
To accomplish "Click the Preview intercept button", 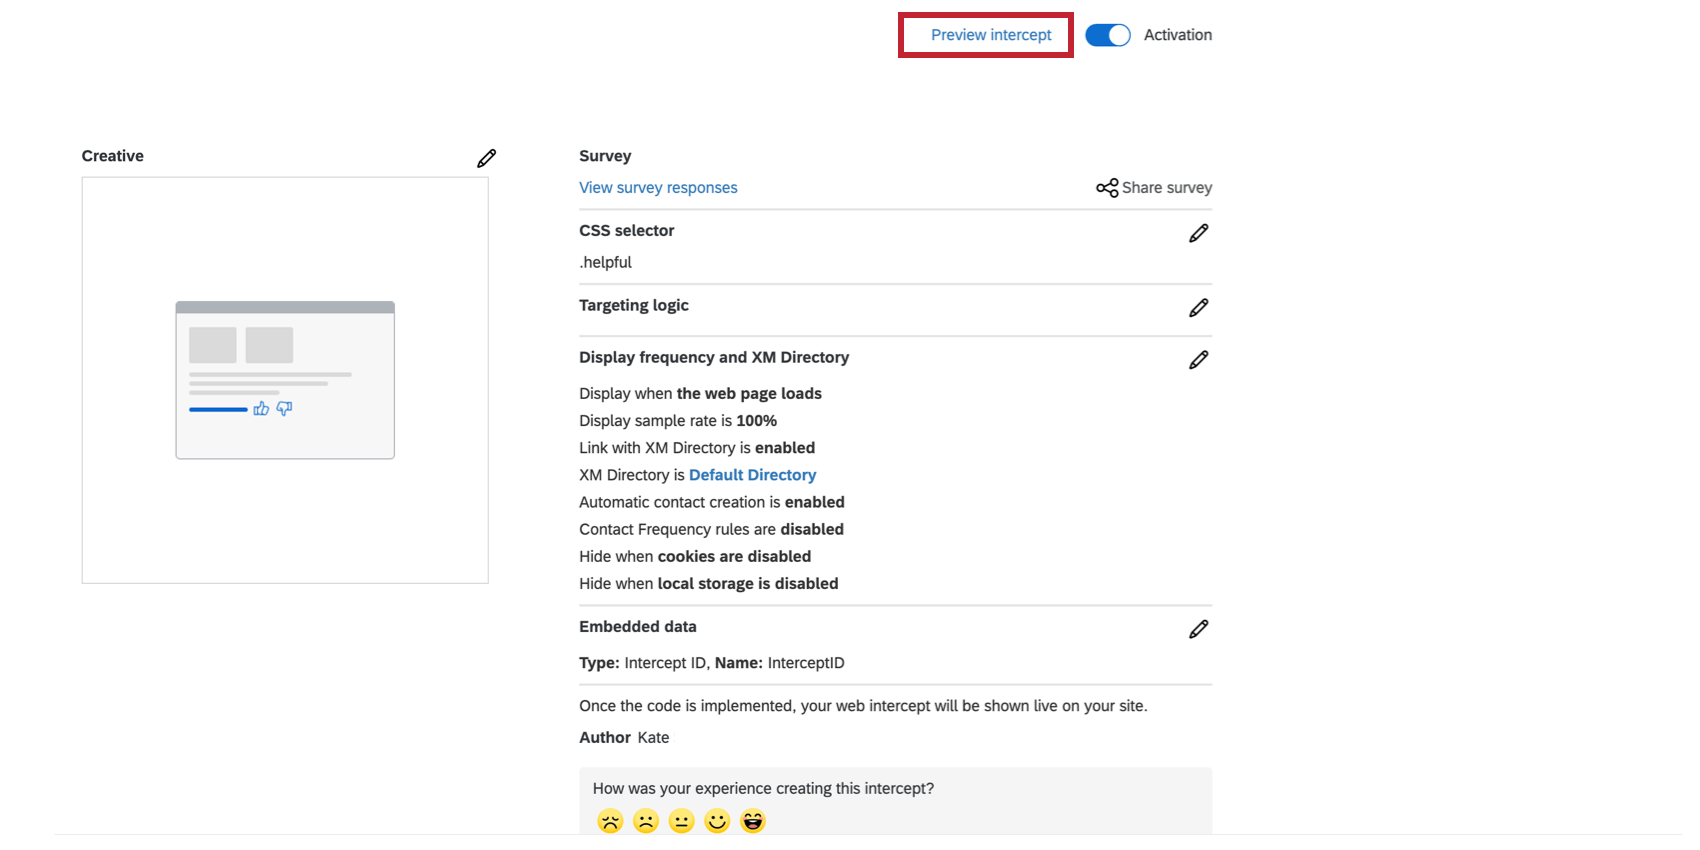I will click(x=990, y=34).
